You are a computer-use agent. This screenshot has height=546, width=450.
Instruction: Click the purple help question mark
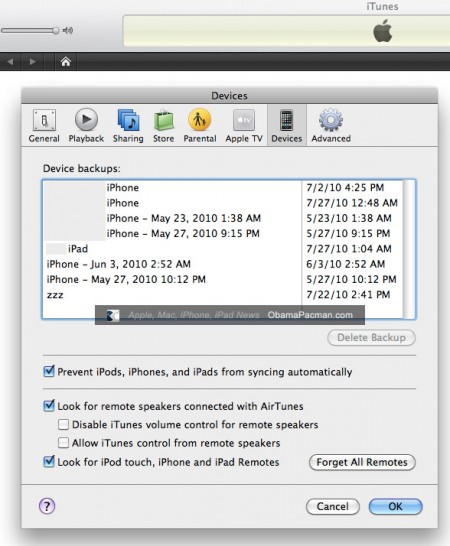click(x=47, y=506)
